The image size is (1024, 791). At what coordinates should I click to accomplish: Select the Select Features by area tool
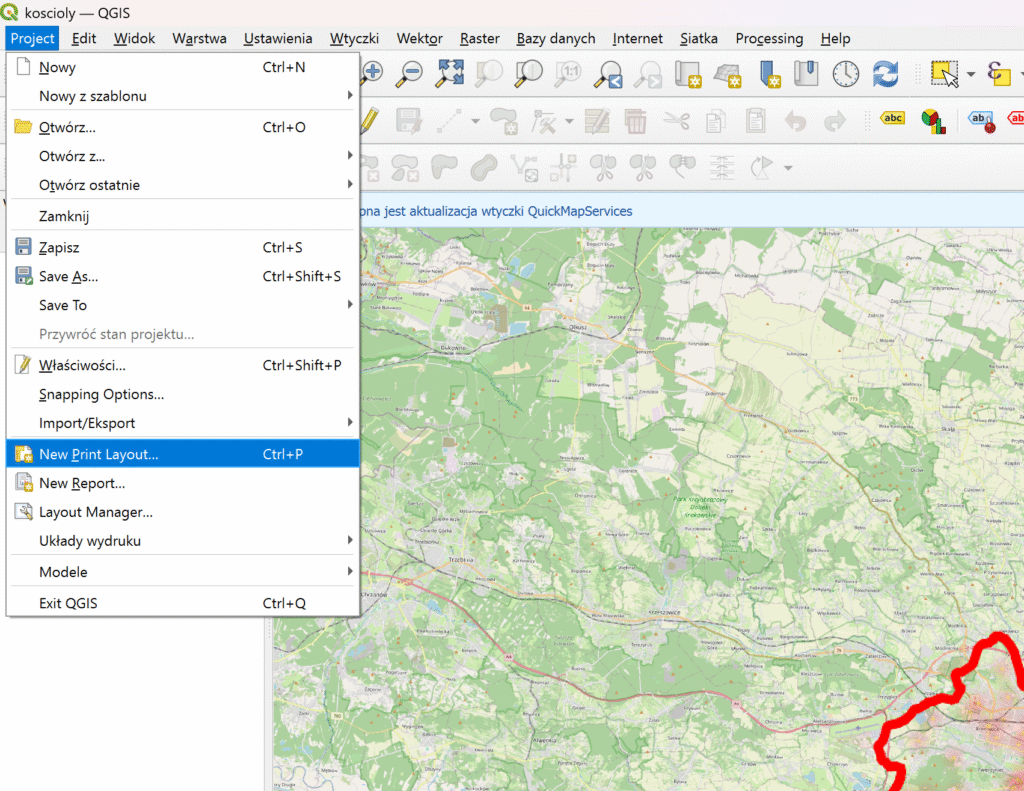(x=944, y=73)
